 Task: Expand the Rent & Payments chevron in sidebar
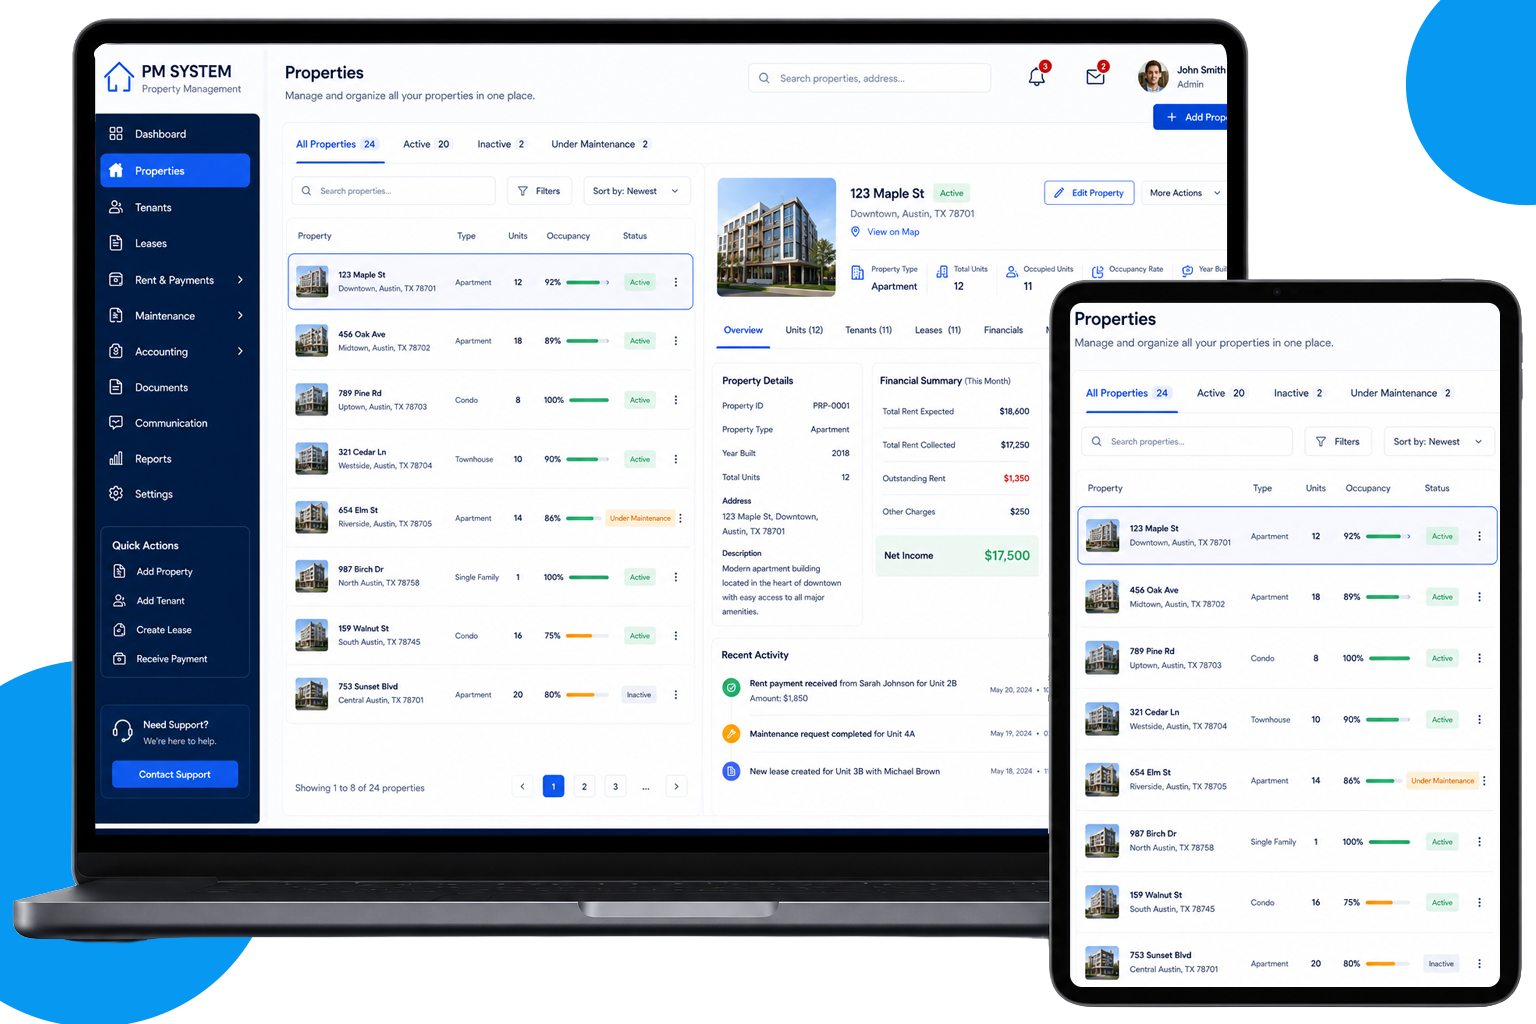pyautogui.click(x=240, y=280)
